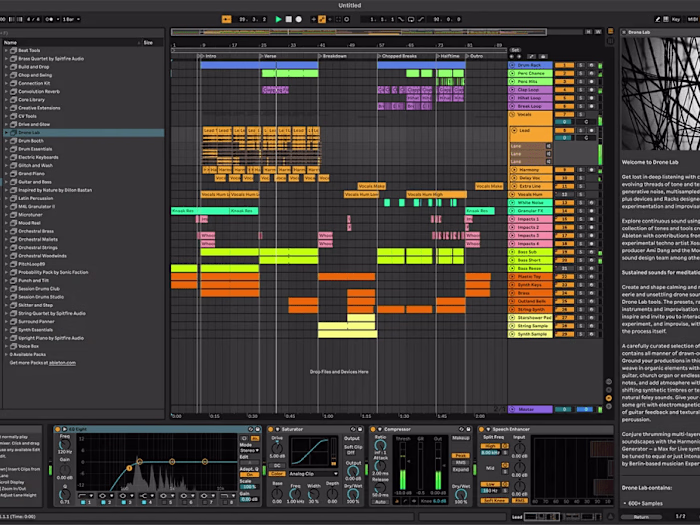Toggle EQ Eight Adaptive Q On button
Screen dimensions: 700x525
pyautogui.click(x=250, y=475)
